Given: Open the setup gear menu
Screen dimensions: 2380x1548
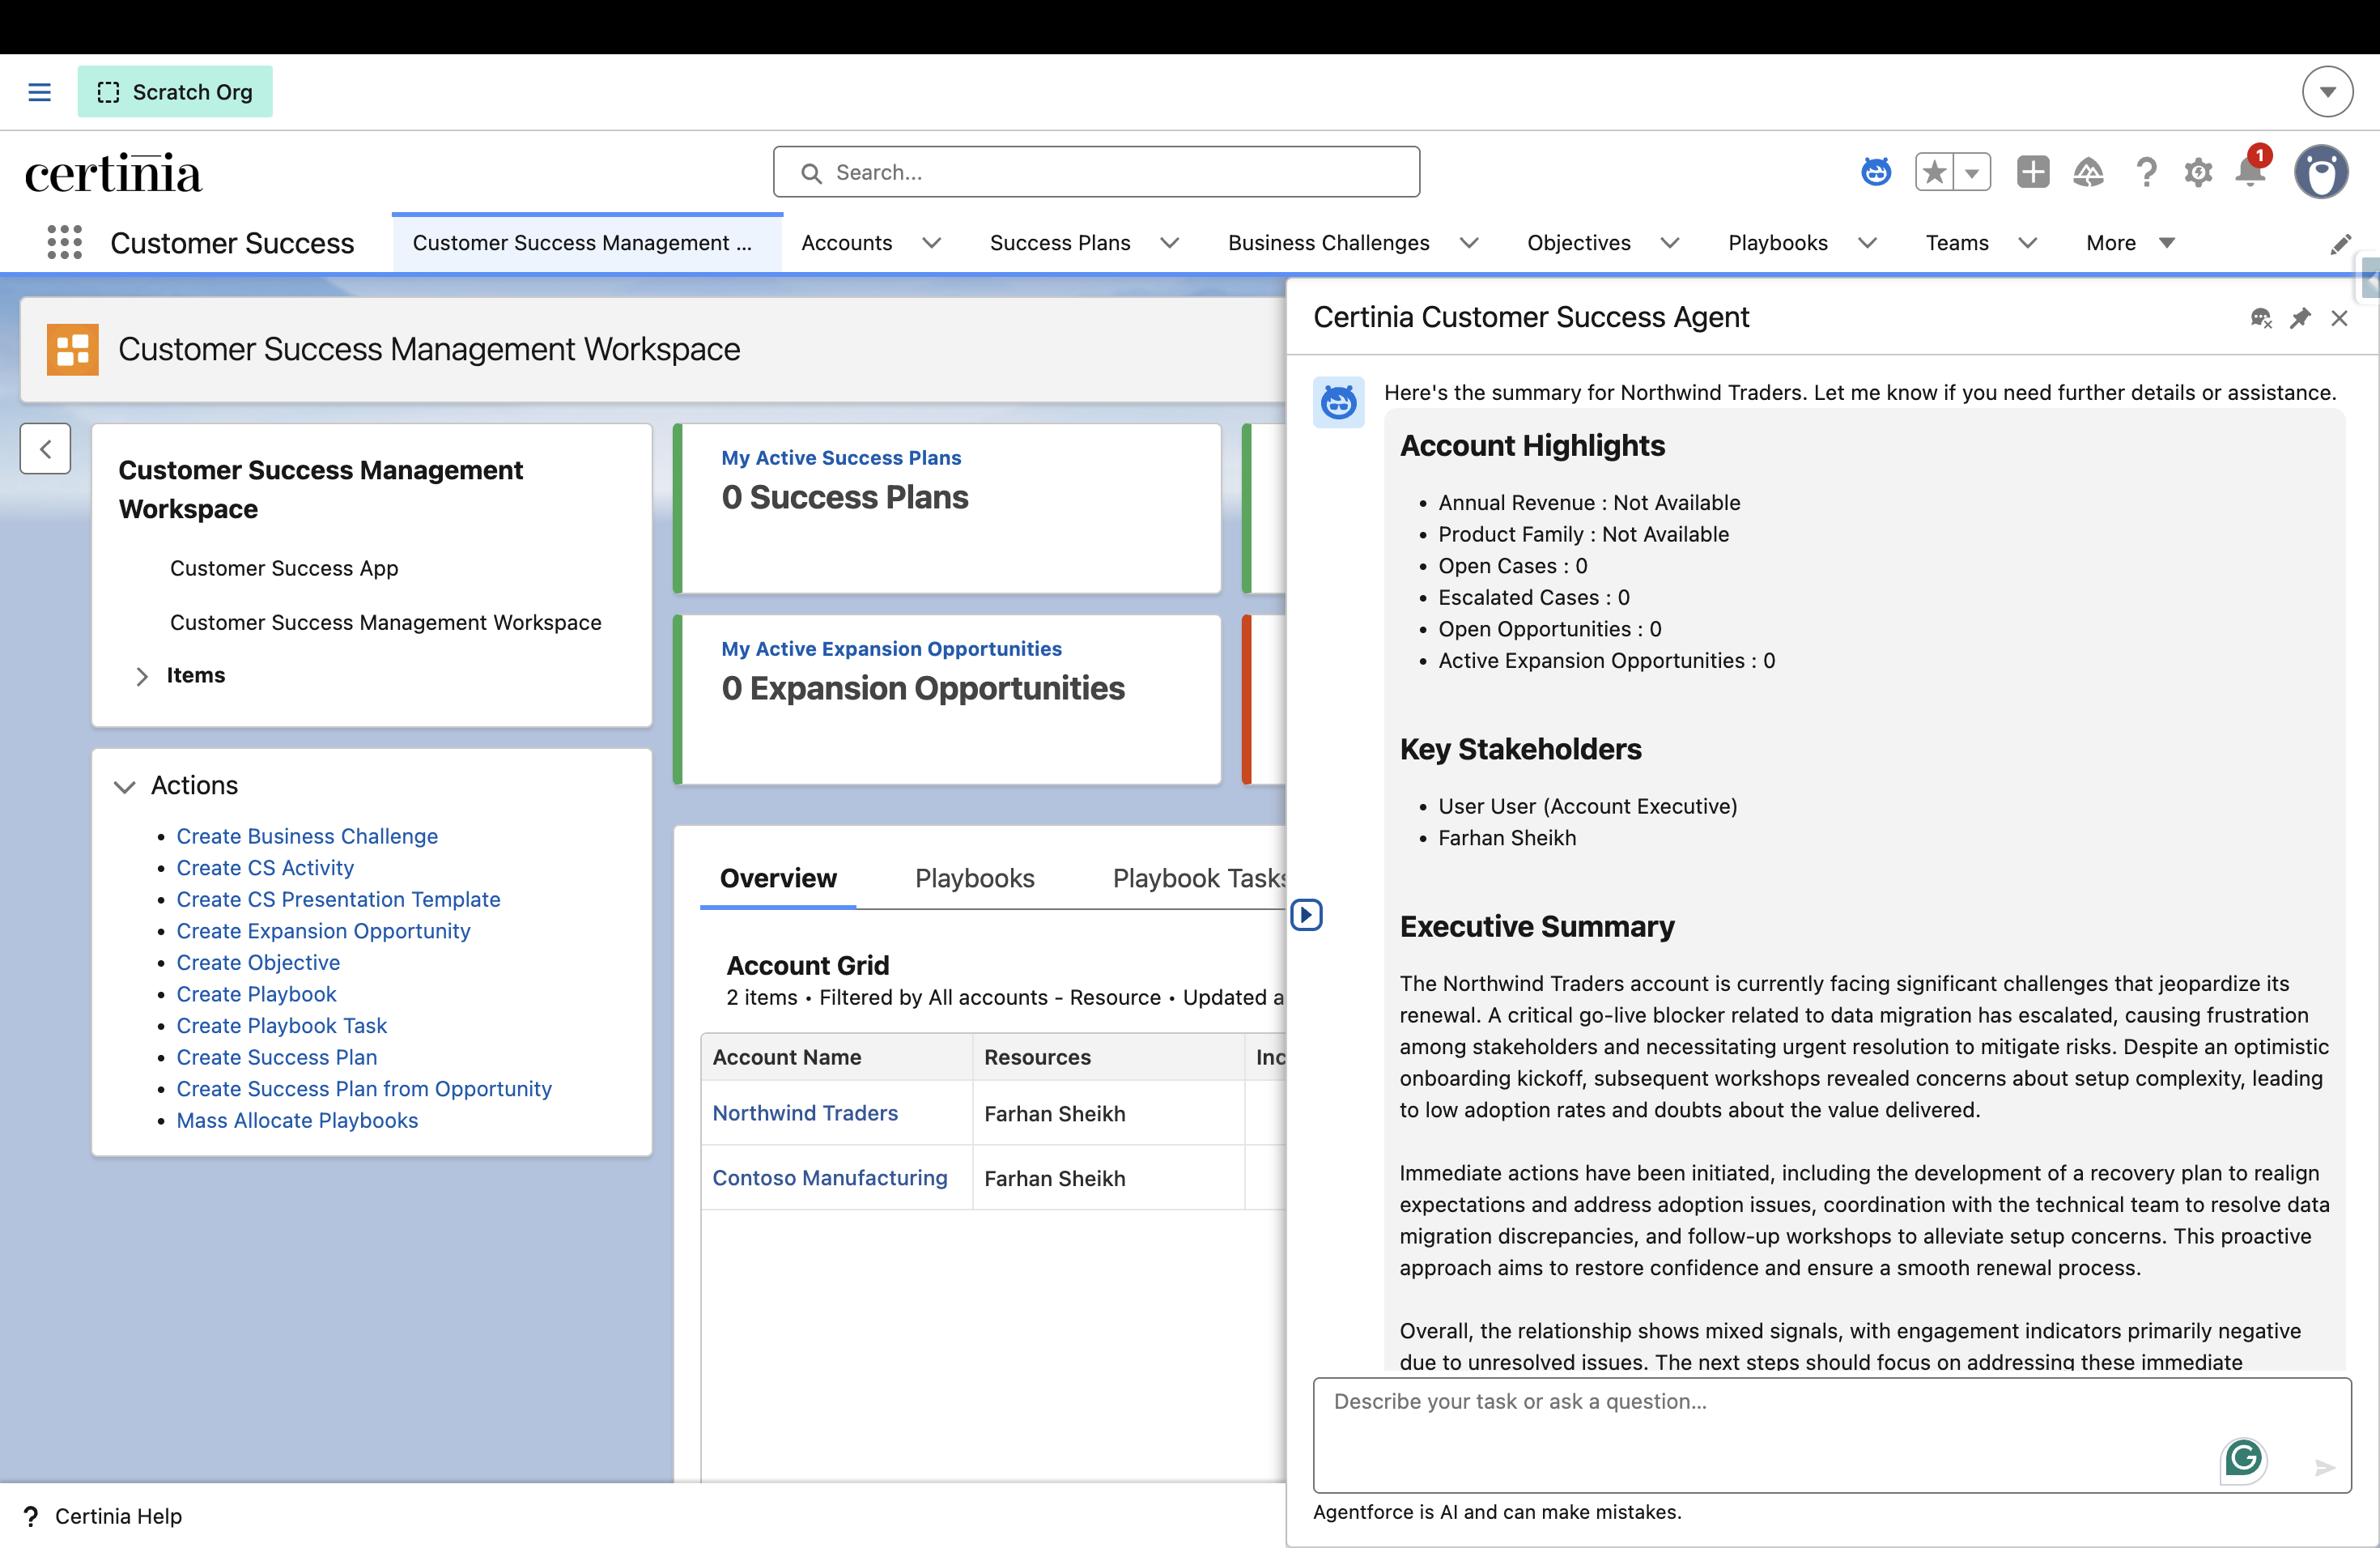Looking at the screenshot, I should pyautogui.click(x=2198, y=172).
